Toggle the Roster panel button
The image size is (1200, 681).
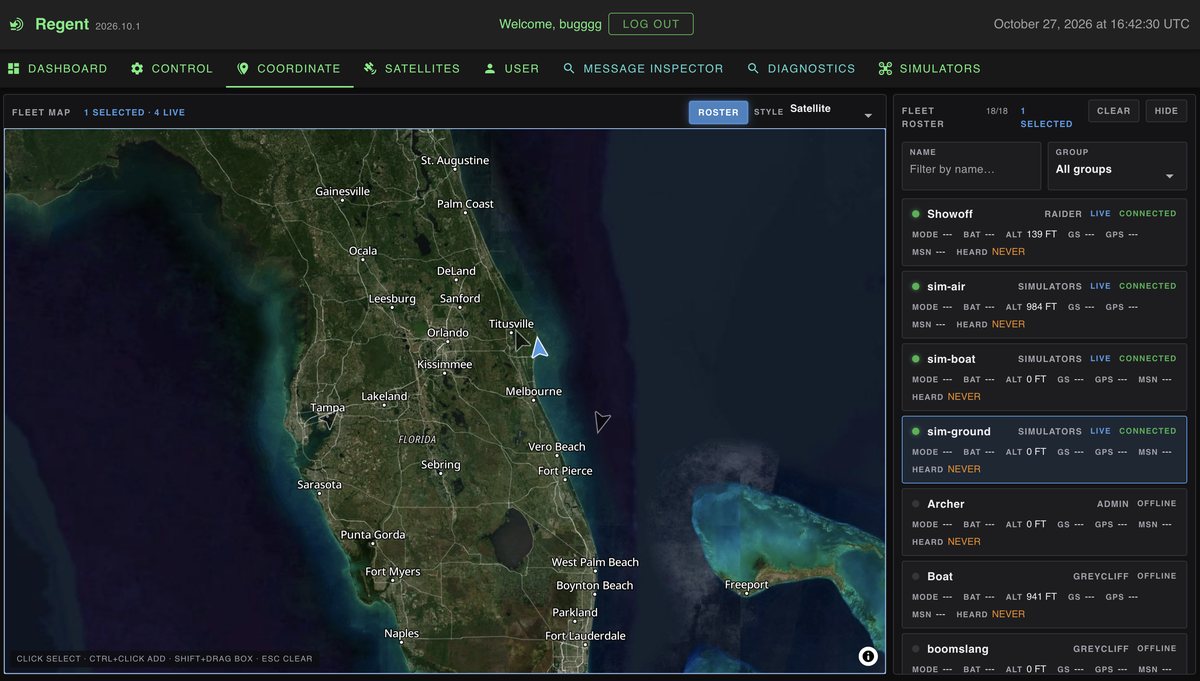coord(718,112)
